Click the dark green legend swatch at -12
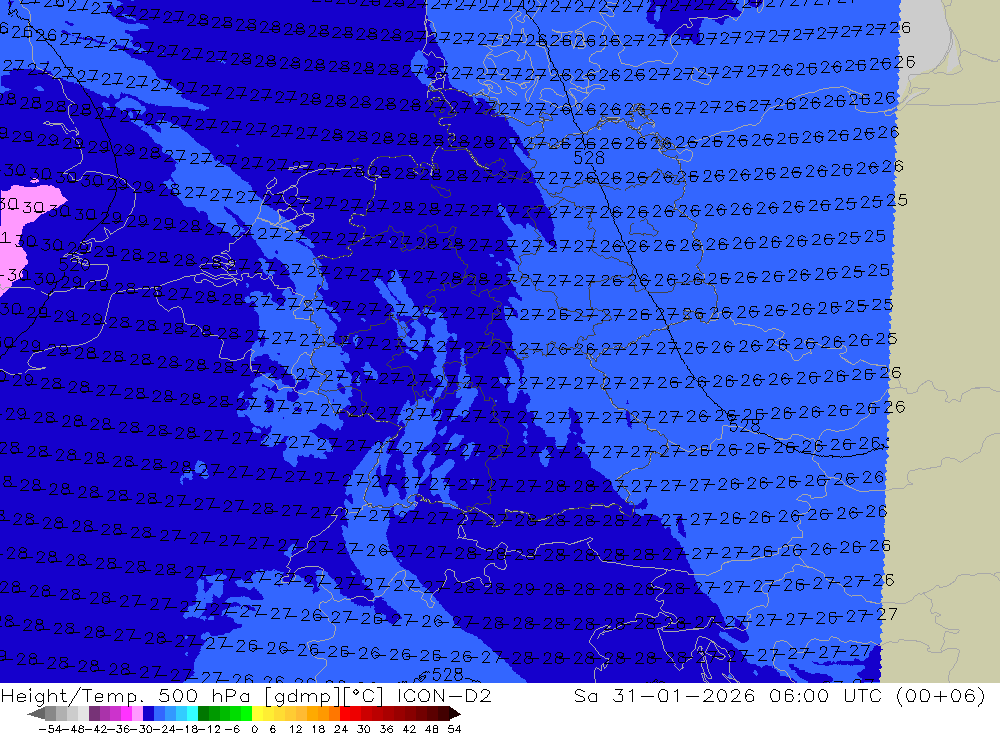This screenshot has height=733, width=1000. [x=203, y=713]
